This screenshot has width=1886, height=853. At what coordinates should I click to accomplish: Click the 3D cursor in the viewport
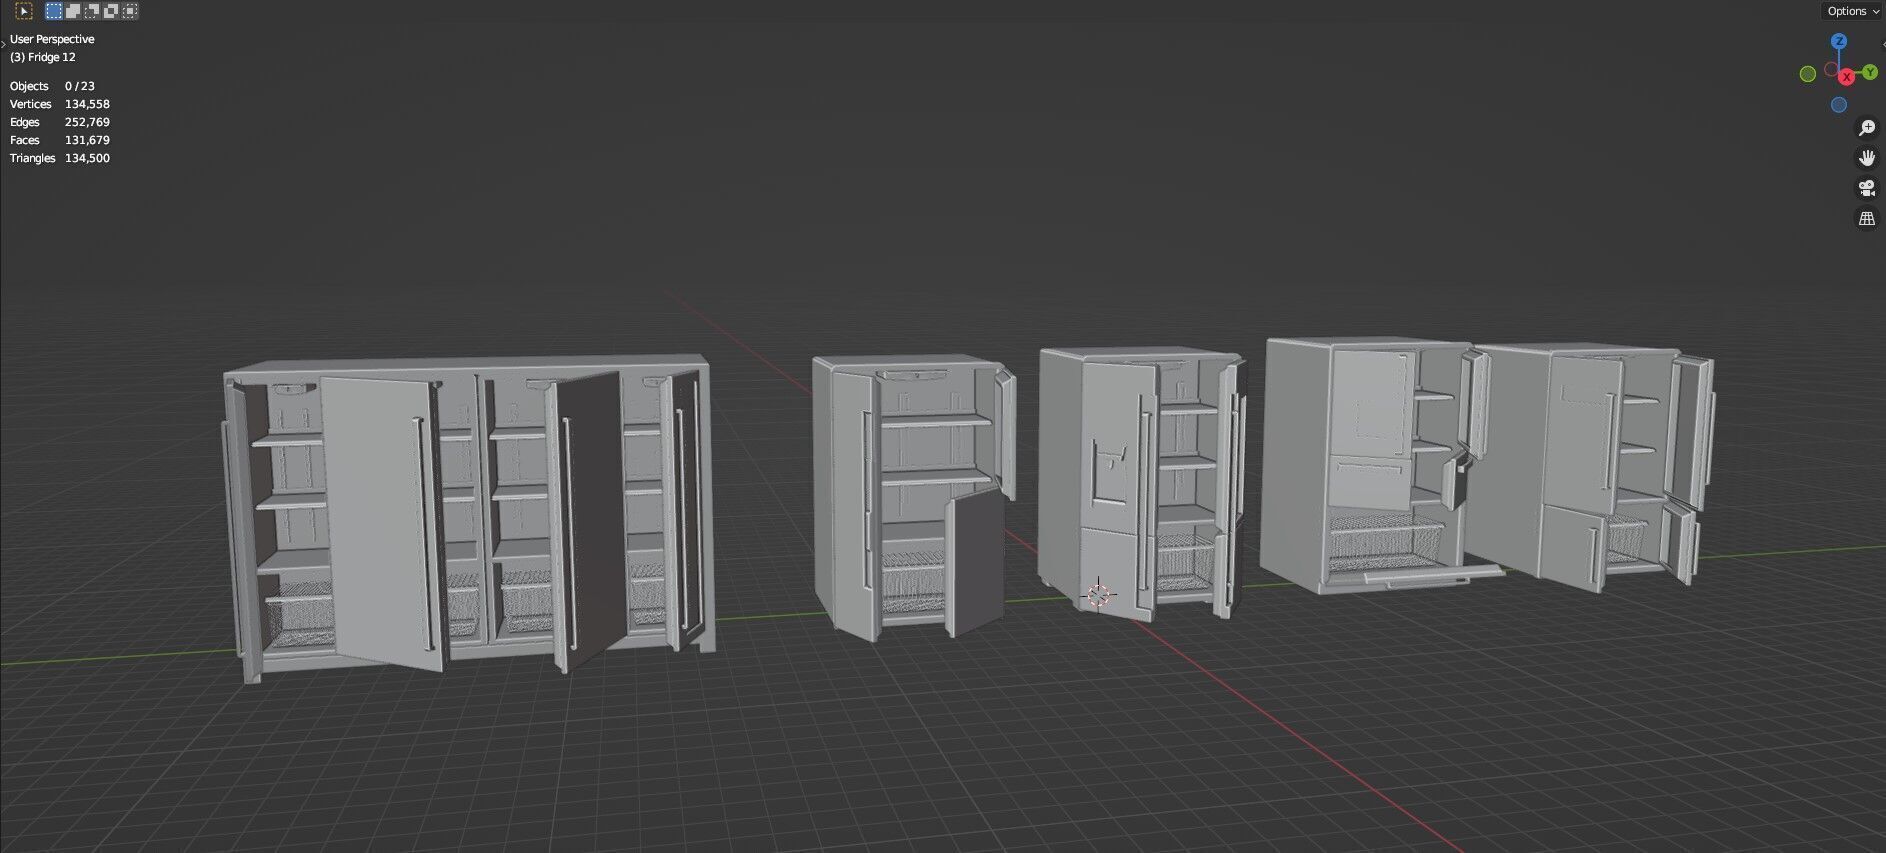pyautogui.click(x=1099, y=595)
